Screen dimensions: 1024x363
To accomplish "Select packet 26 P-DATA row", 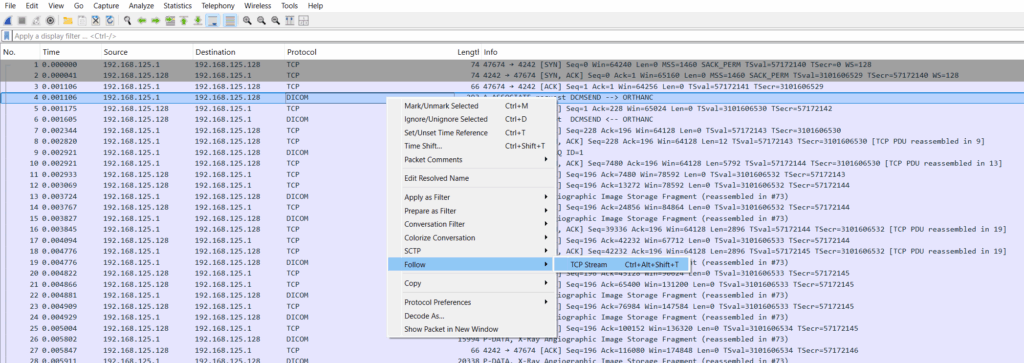I will click(512, 339).
